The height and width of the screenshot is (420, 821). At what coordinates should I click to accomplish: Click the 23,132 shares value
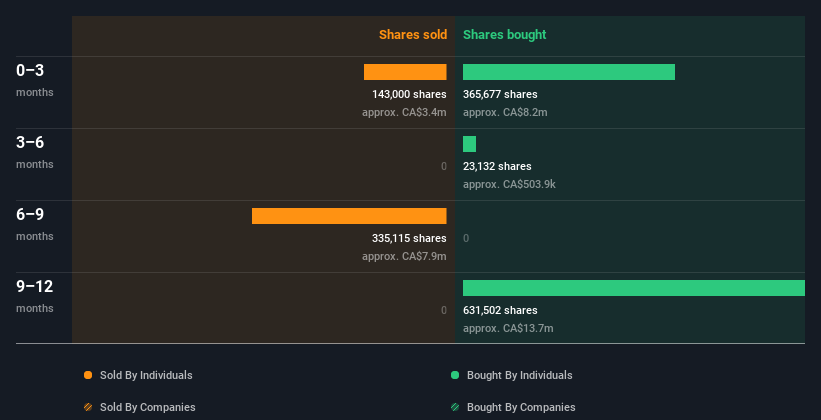[497, 166]
